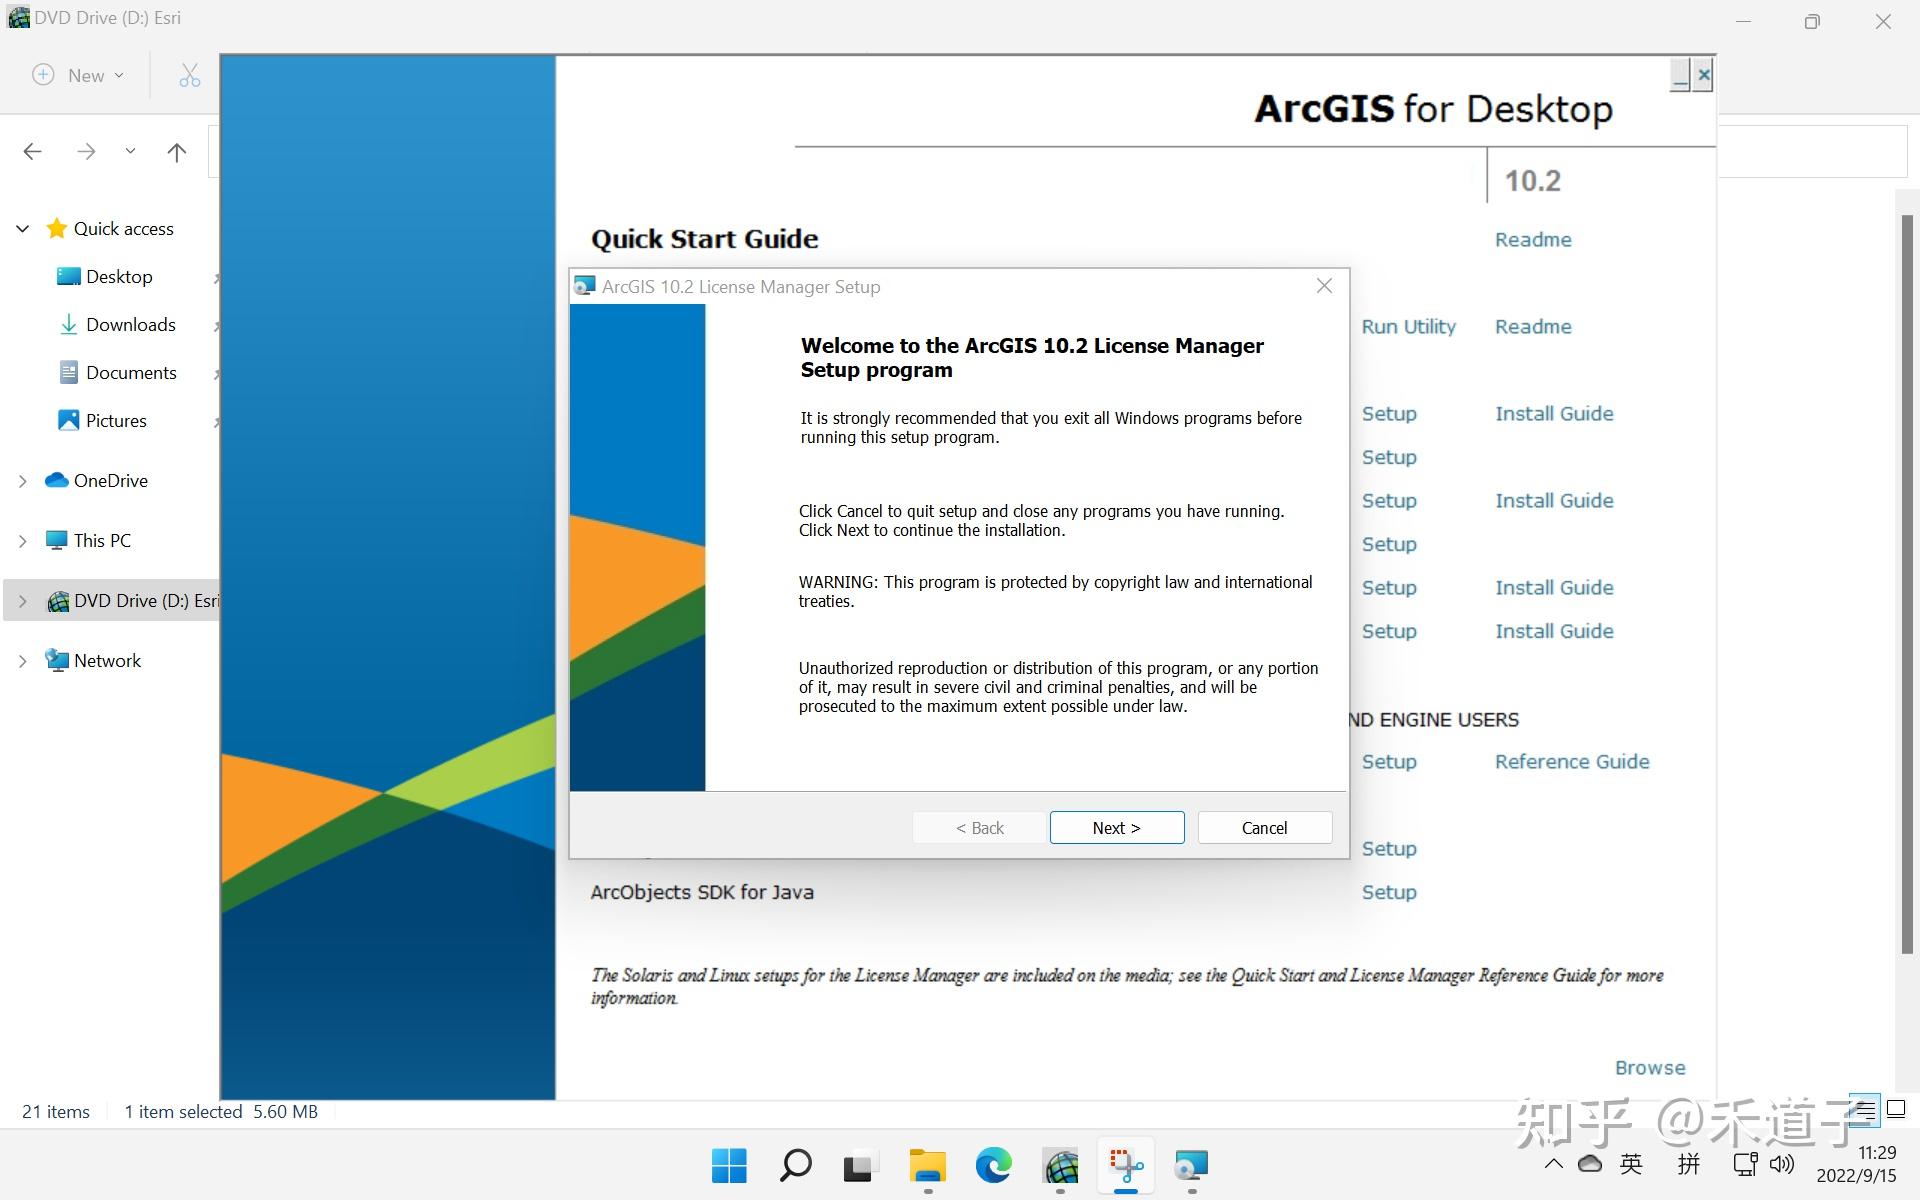Open the Start menu from the taskbar
The width and height of the screenshot is (1920, 1200).
(730, 1166)
